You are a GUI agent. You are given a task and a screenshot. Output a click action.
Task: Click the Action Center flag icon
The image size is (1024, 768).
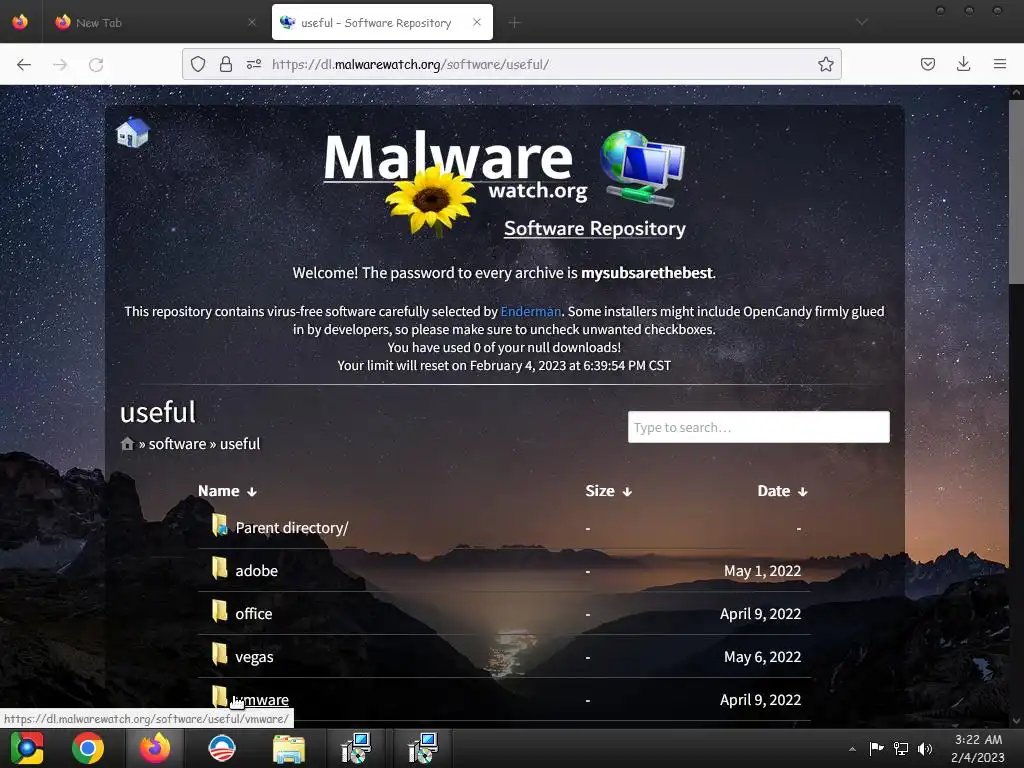pyautogui.click(x=876, y=748)
